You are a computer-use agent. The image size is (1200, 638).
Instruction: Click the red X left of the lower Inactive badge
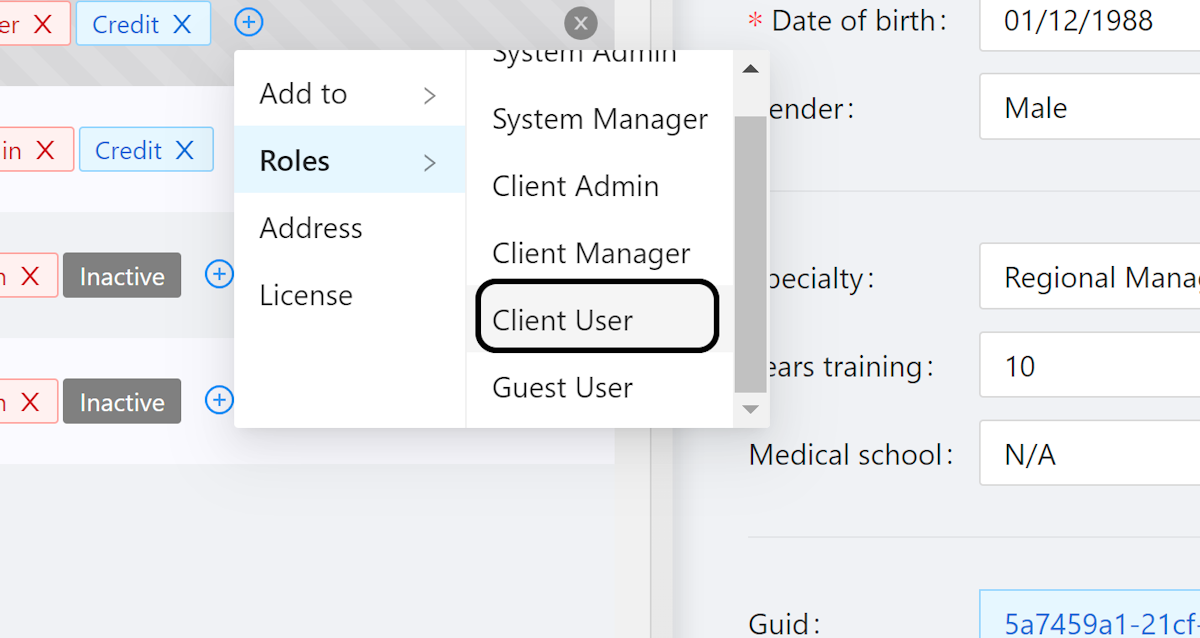30,402
